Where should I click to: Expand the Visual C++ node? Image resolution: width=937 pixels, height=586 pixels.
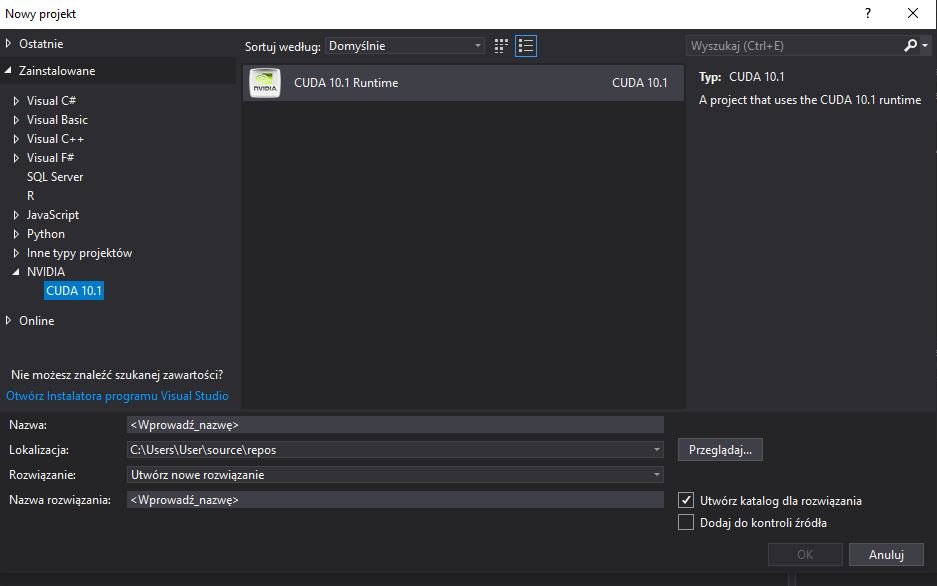pyautogui.click(x=16, y=139)
